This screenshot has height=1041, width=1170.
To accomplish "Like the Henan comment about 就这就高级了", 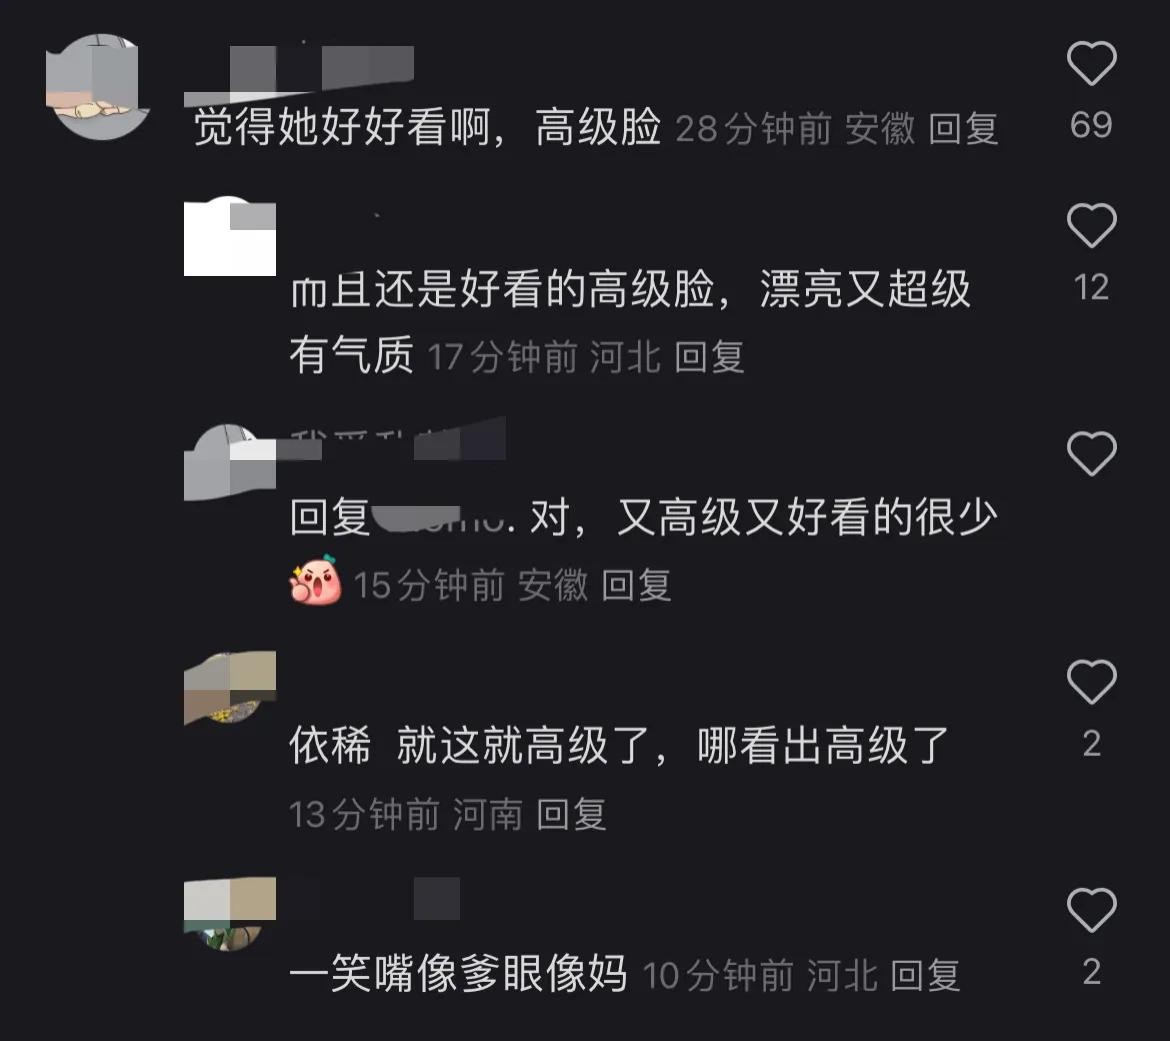I will coord(1091,682).
